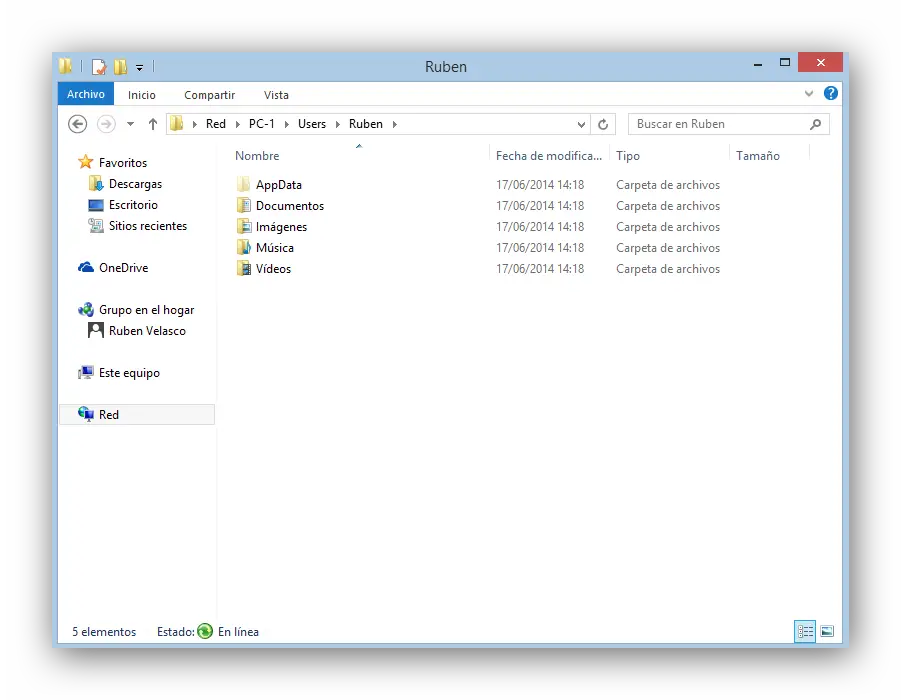Select the Vídeos folder icon
Image resolution: width=901 pixels, height=700 pixels.
(244, 268)
